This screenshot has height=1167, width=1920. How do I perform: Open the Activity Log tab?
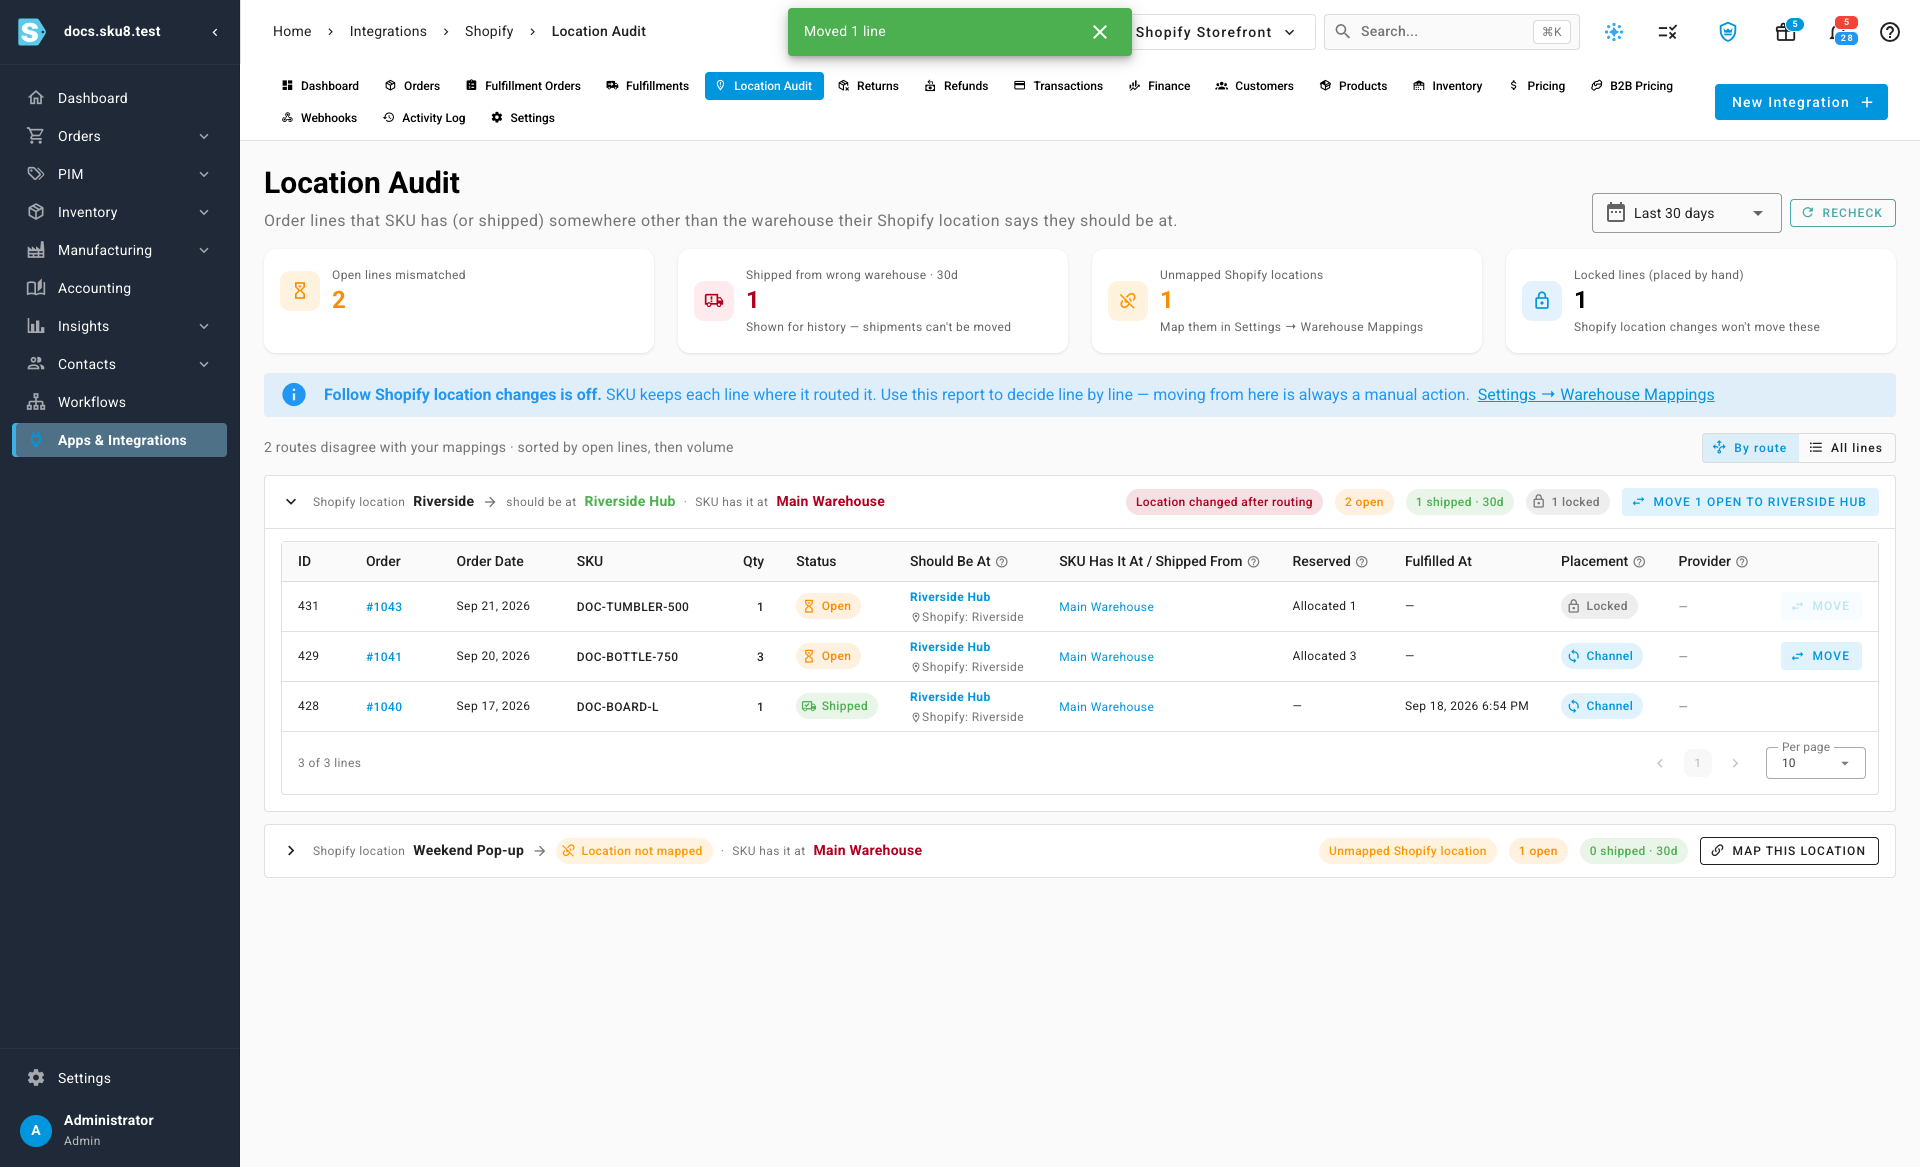424,118
